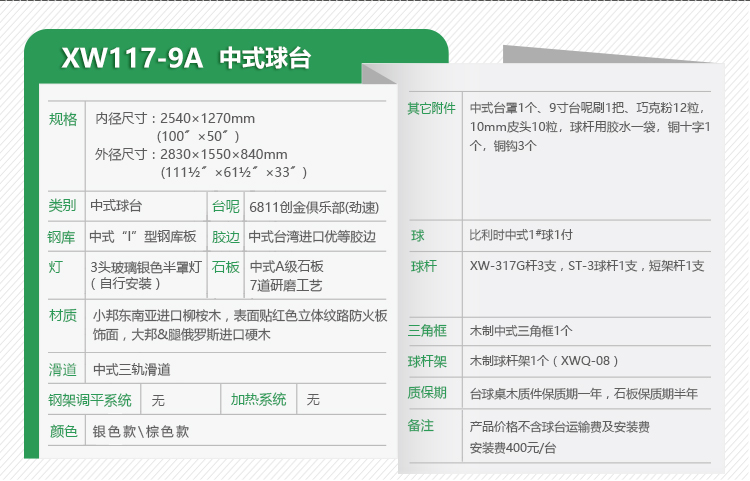The image size is (750, 481).
Task: Click the 中式球台 category value
Action: 116,206
